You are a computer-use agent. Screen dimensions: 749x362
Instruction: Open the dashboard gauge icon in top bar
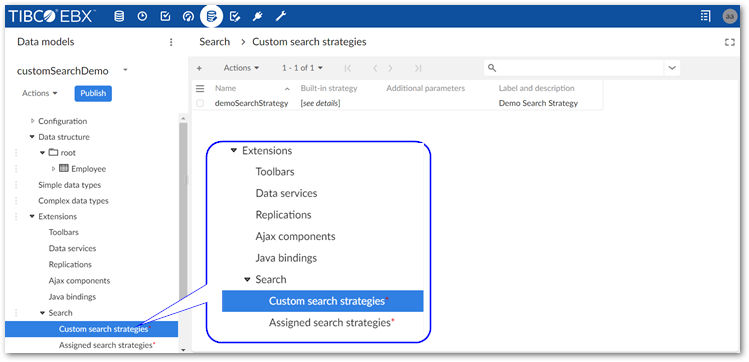(x=188, y=17)
